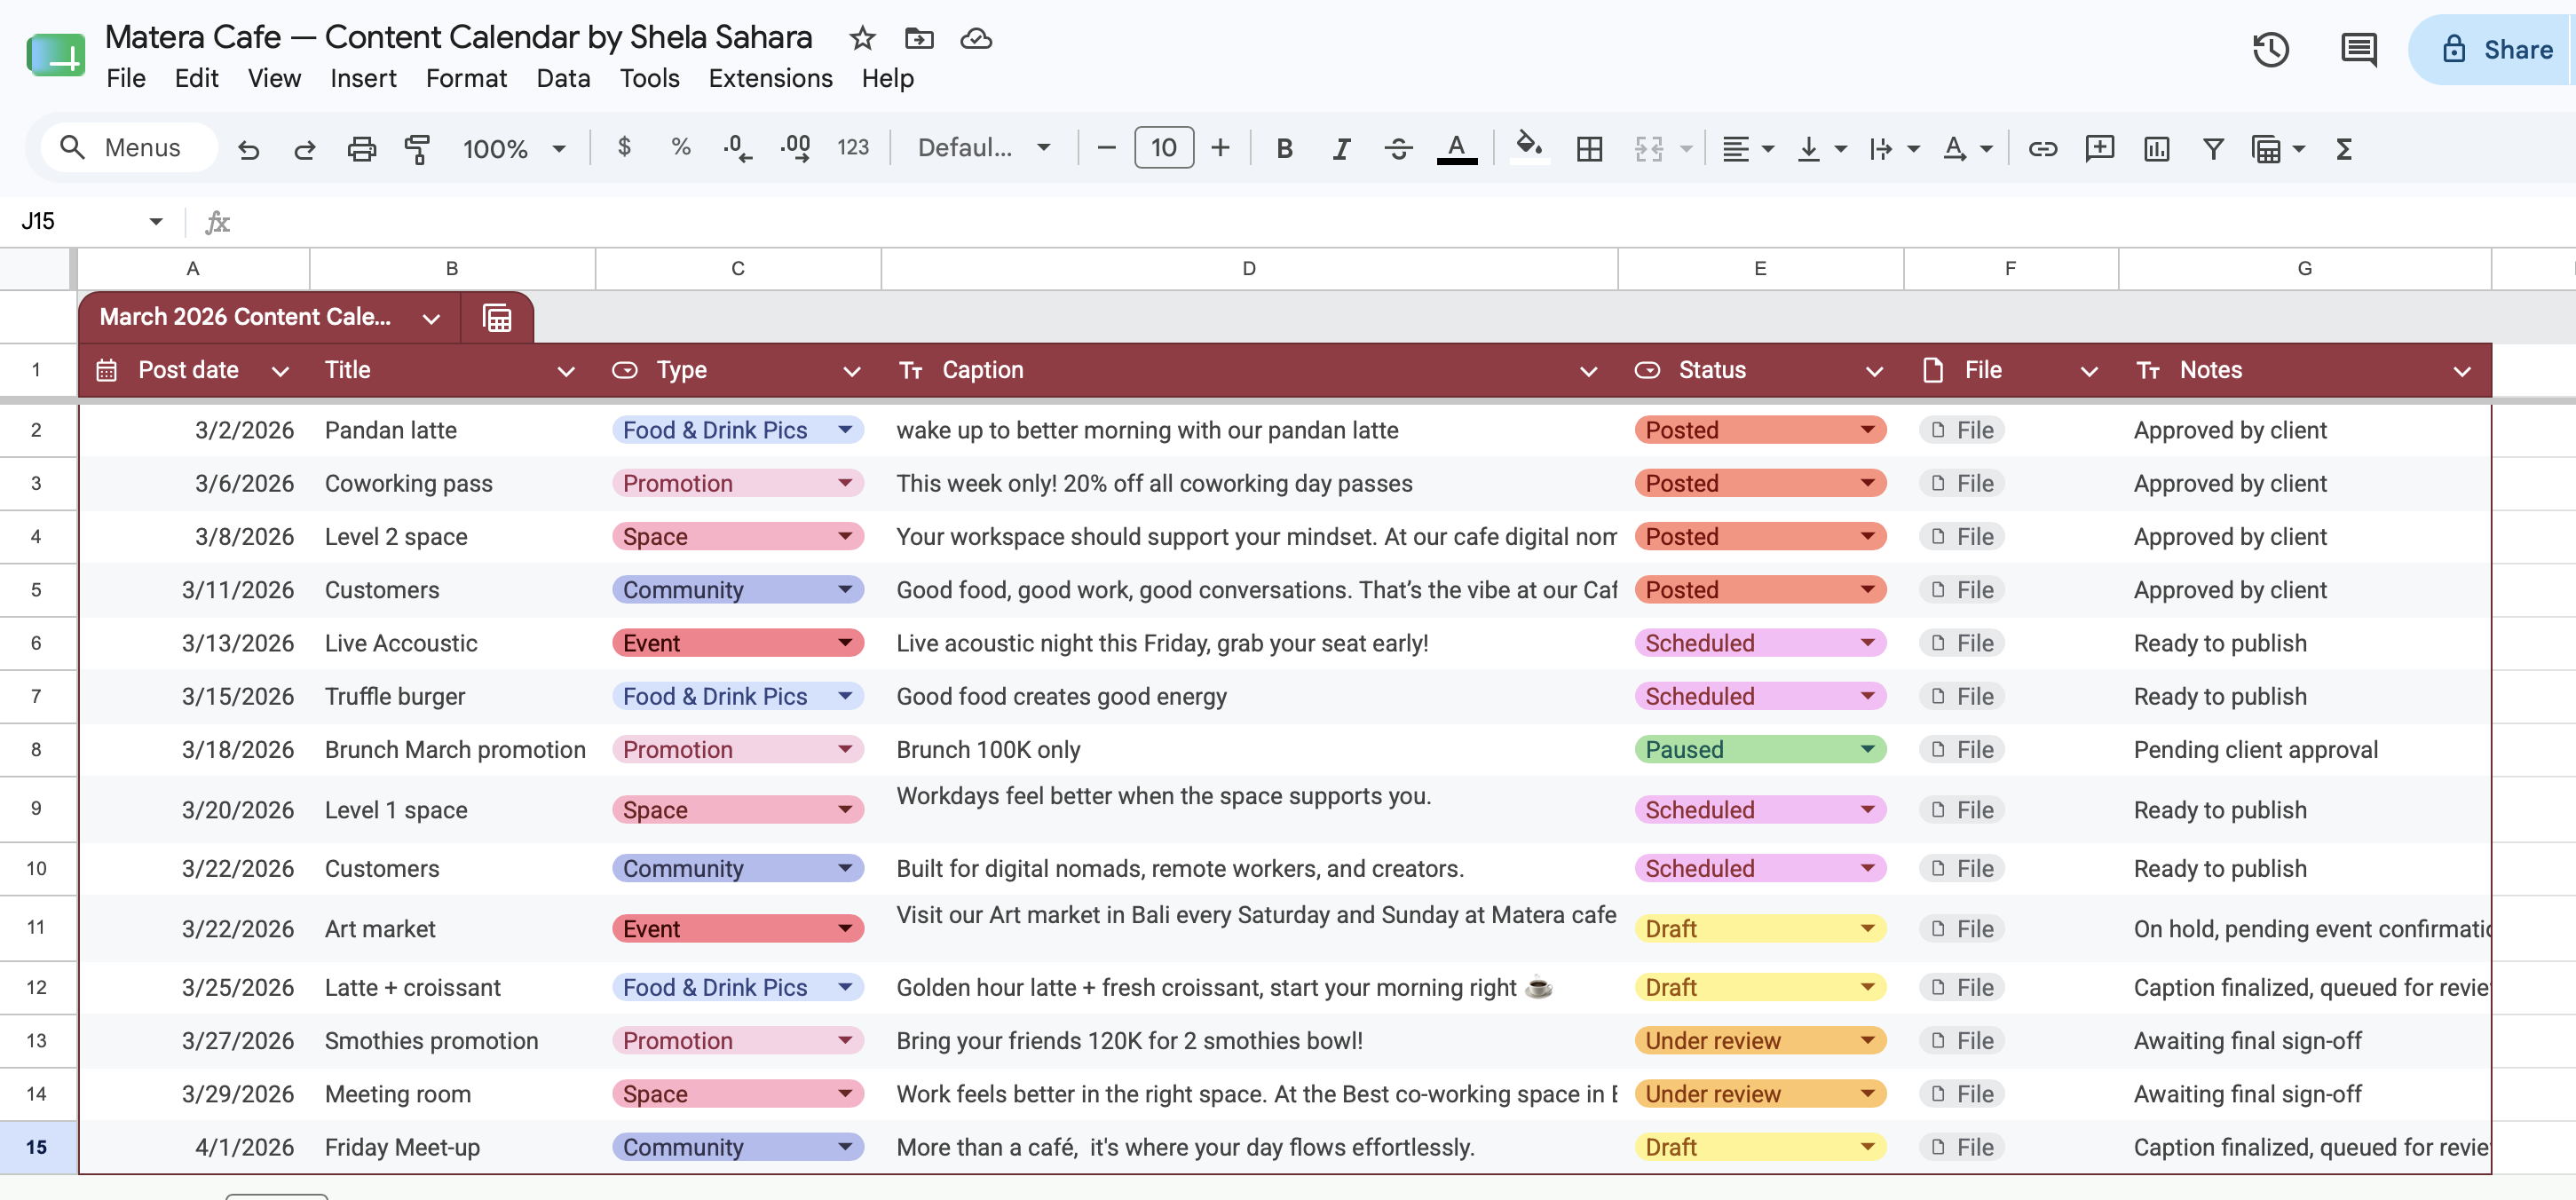The height and width of the screenshot is (1200, 2576).
Task: Add a comment with plus icon
Action: (x=2099, y=149)
